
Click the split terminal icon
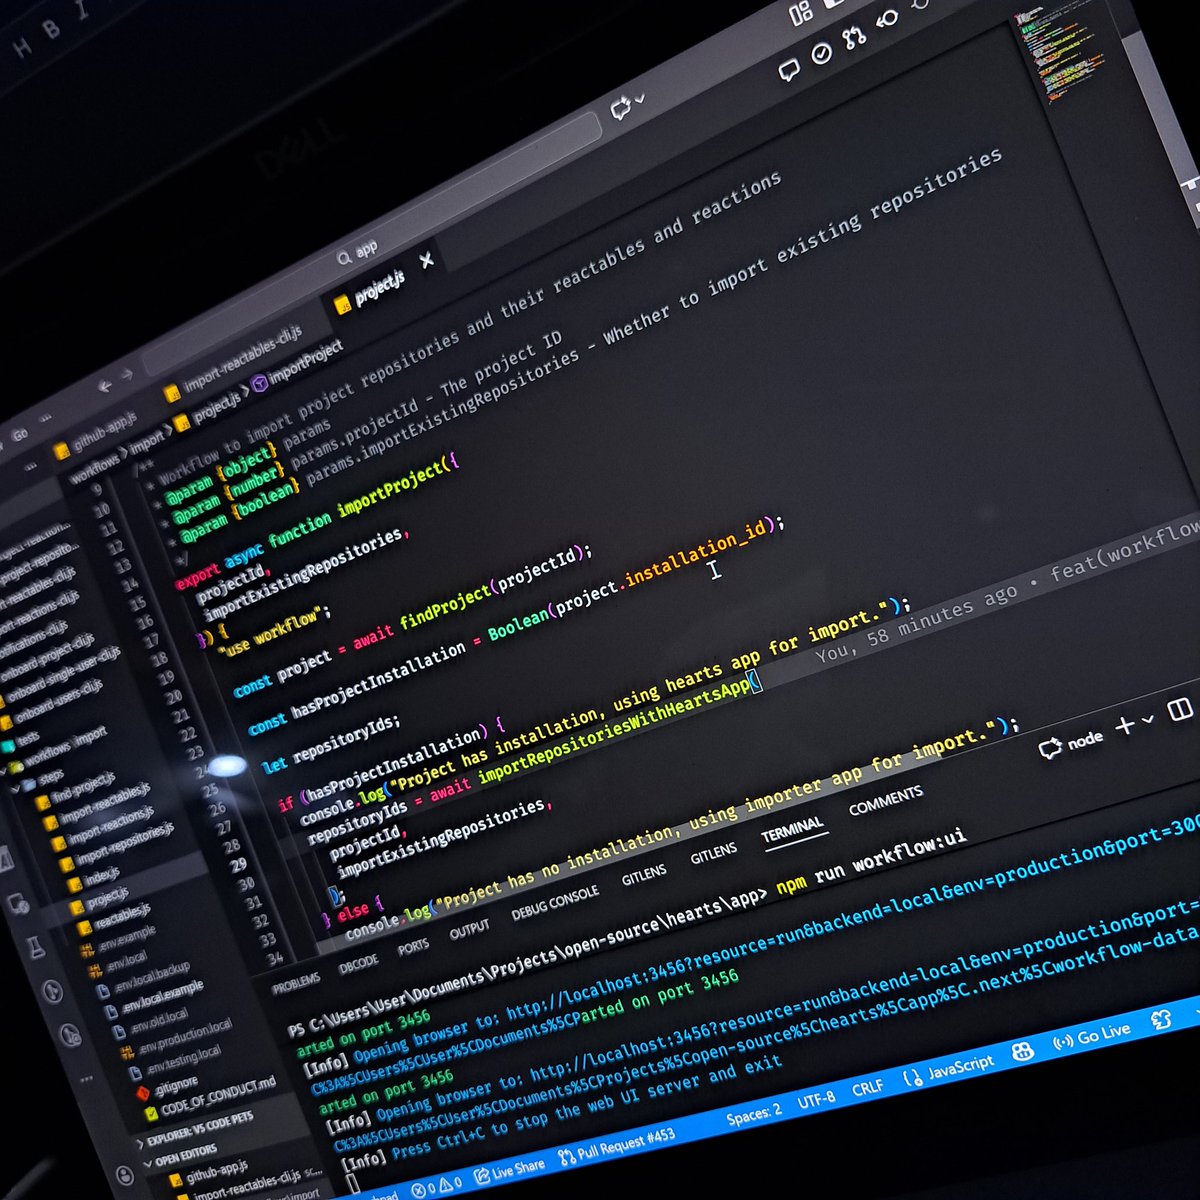click(x=1180, y=709)
